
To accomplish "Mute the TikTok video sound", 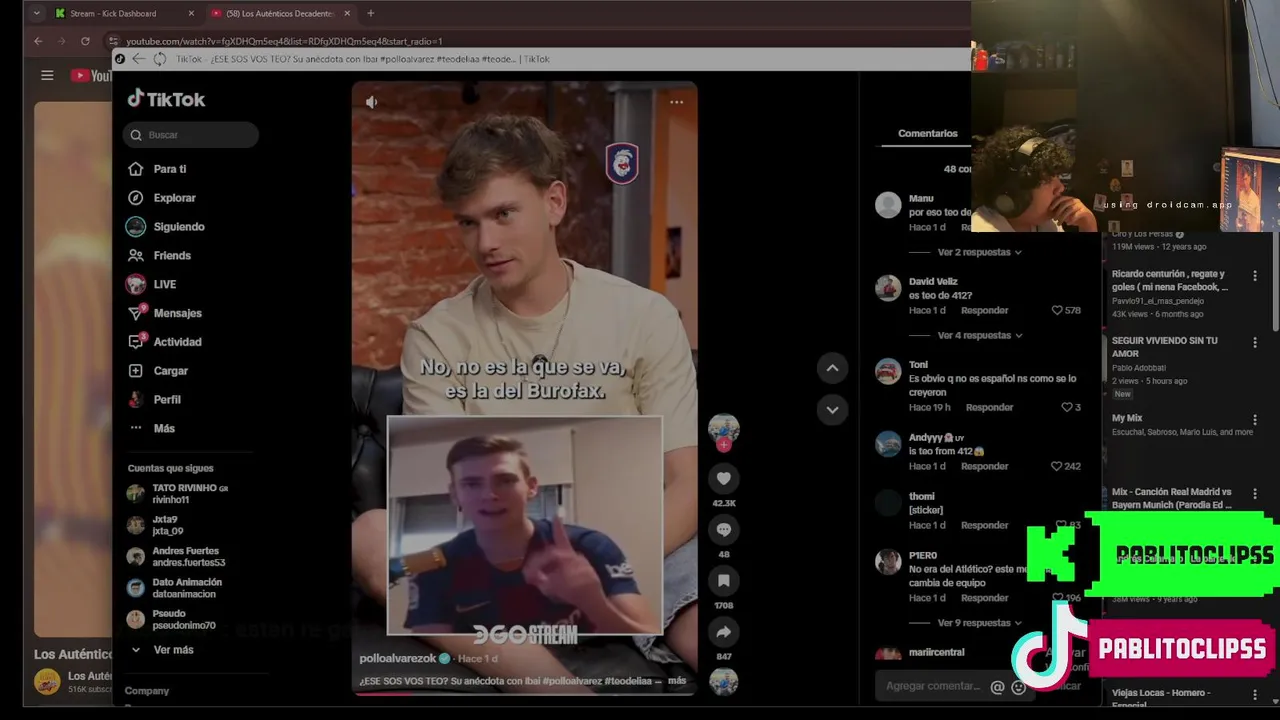I will (371, 102).
